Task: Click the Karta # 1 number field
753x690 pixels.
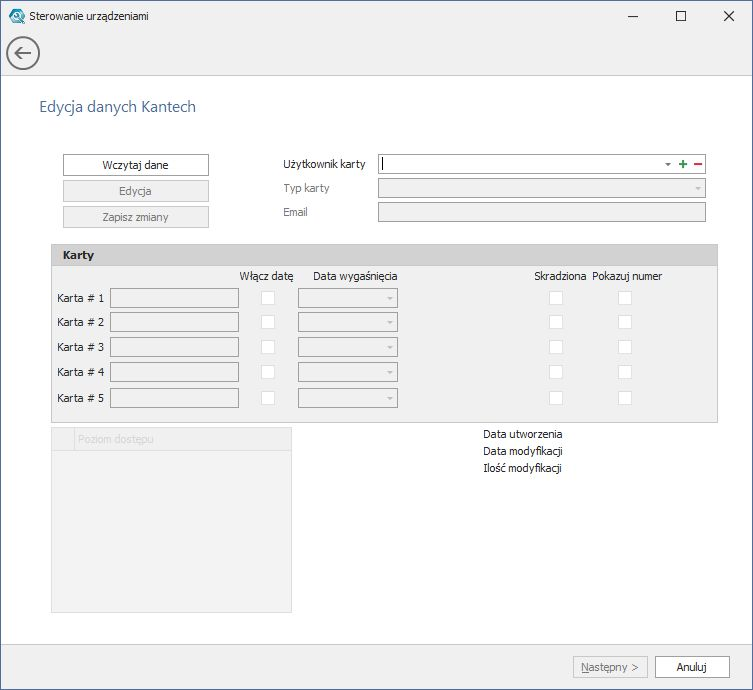Action: 174,298
